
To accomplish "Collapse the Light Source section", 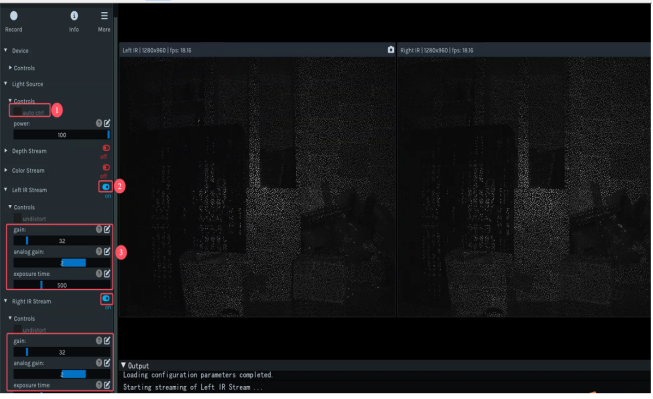I will point(6,83).
